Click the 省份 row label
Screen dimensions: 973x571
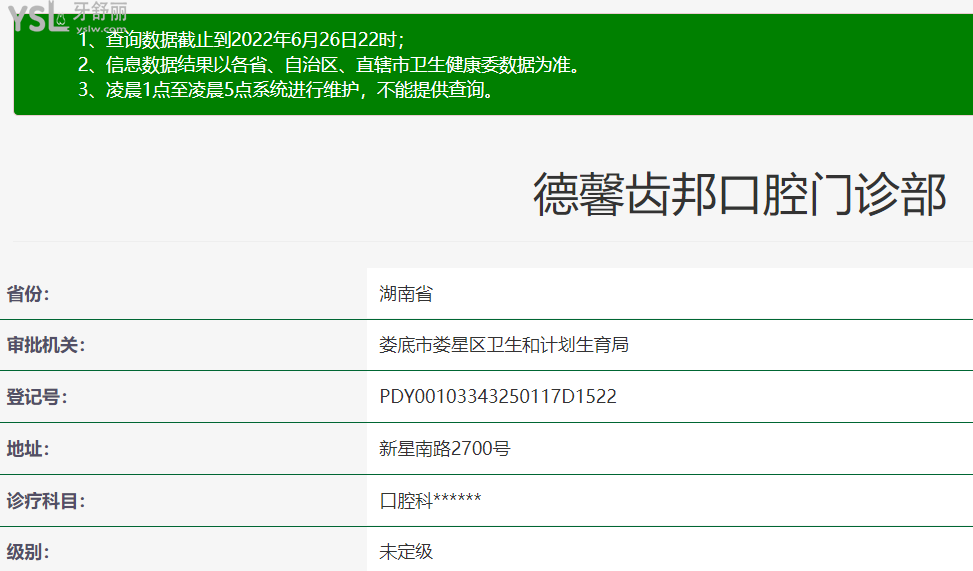click(x=28, y=294)
